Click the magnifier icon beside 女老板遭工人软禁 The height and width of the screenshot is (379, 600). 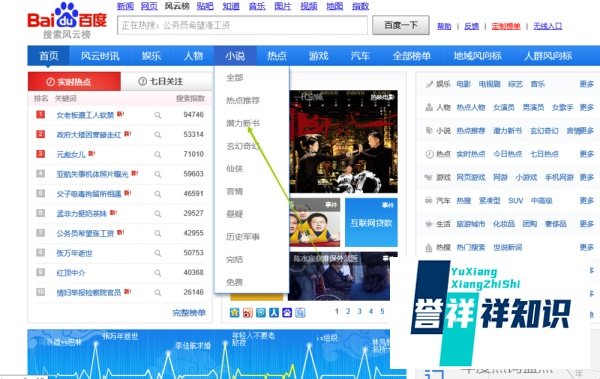tap(158, 115)
